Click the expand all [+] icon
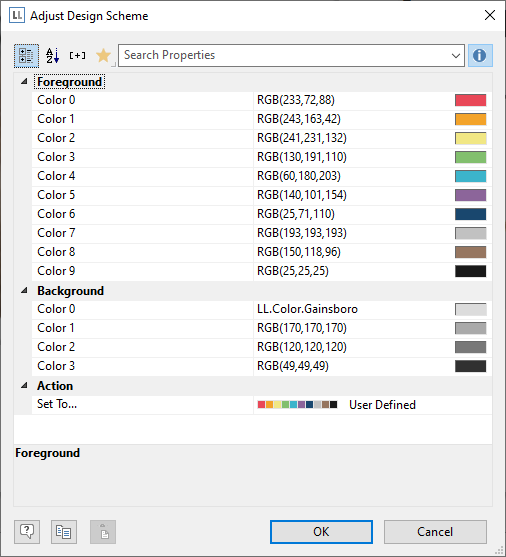Viewport: 506px width, 557px height. (x=77, y=55)
